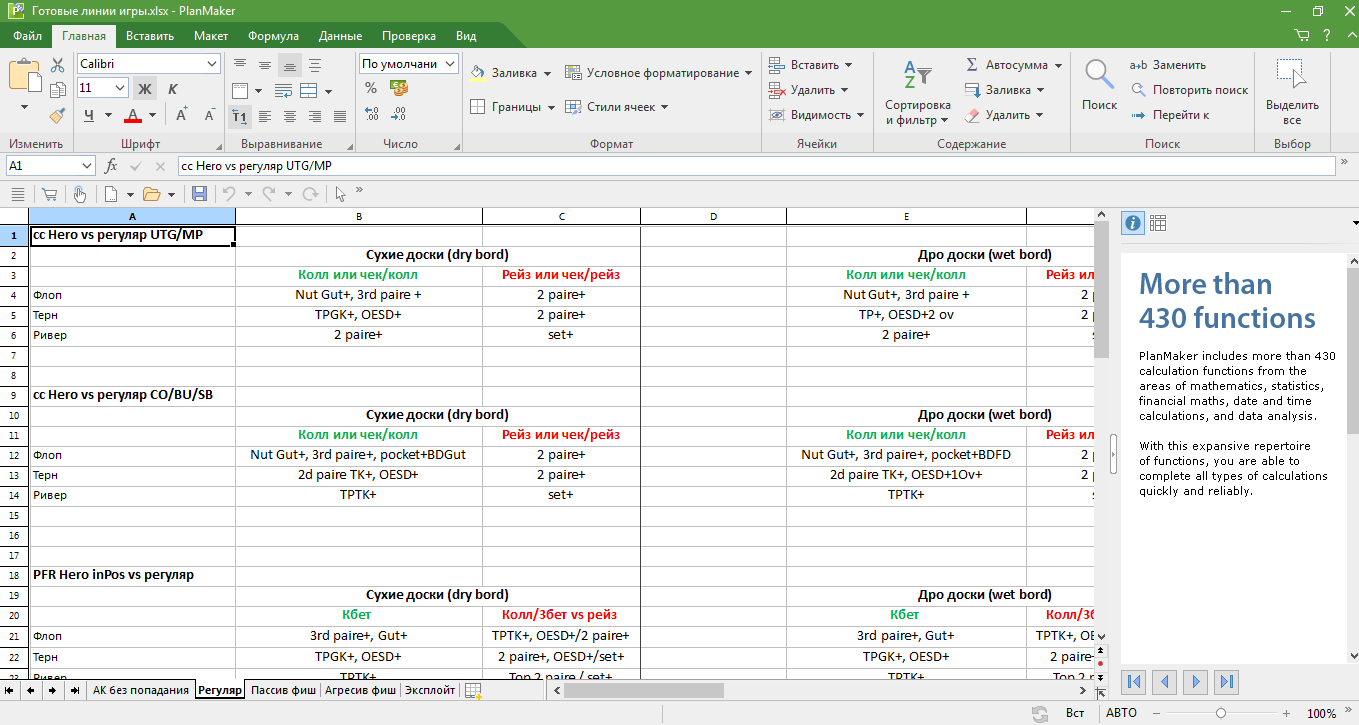Toggle right horizontal alignment

tap(315, 116)
